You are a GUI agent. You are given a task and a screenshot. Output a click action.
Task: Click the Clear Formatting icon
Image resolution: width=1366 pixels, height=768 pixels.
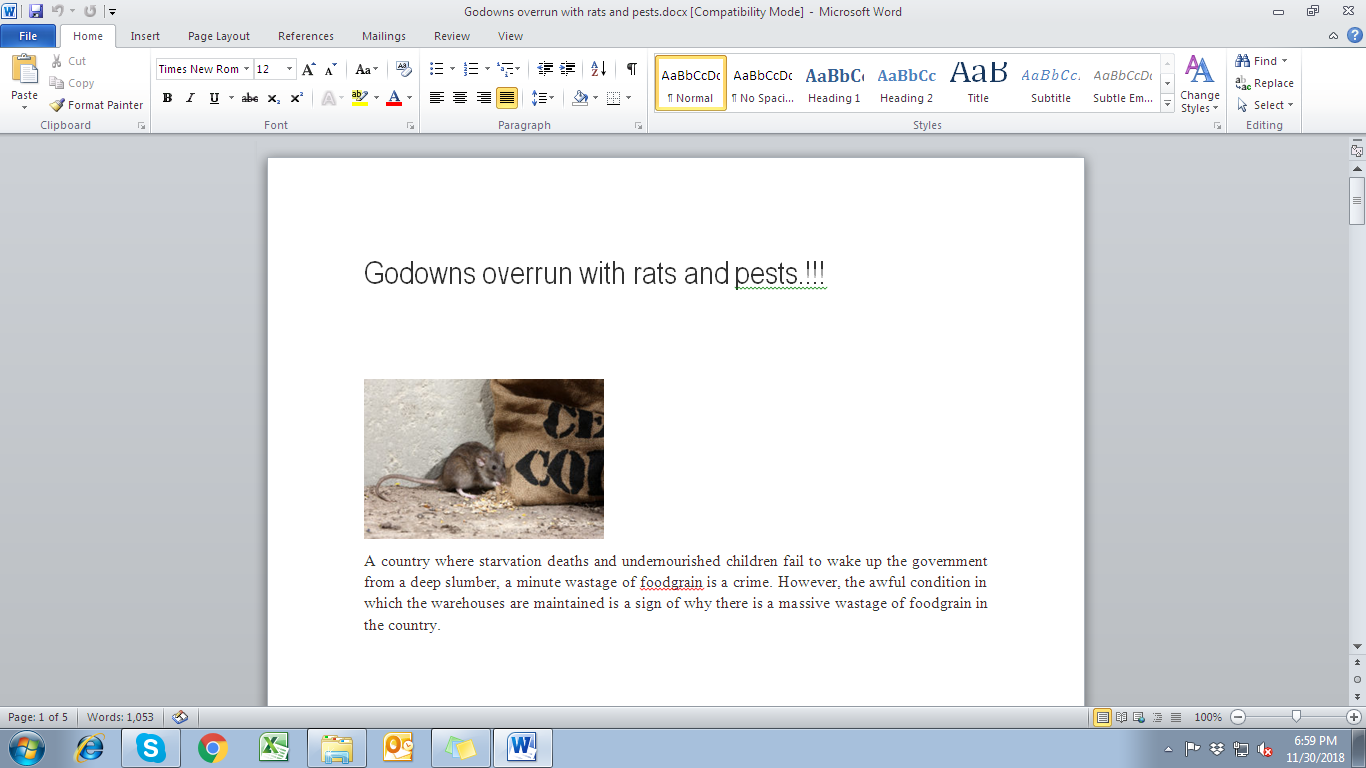402,68
